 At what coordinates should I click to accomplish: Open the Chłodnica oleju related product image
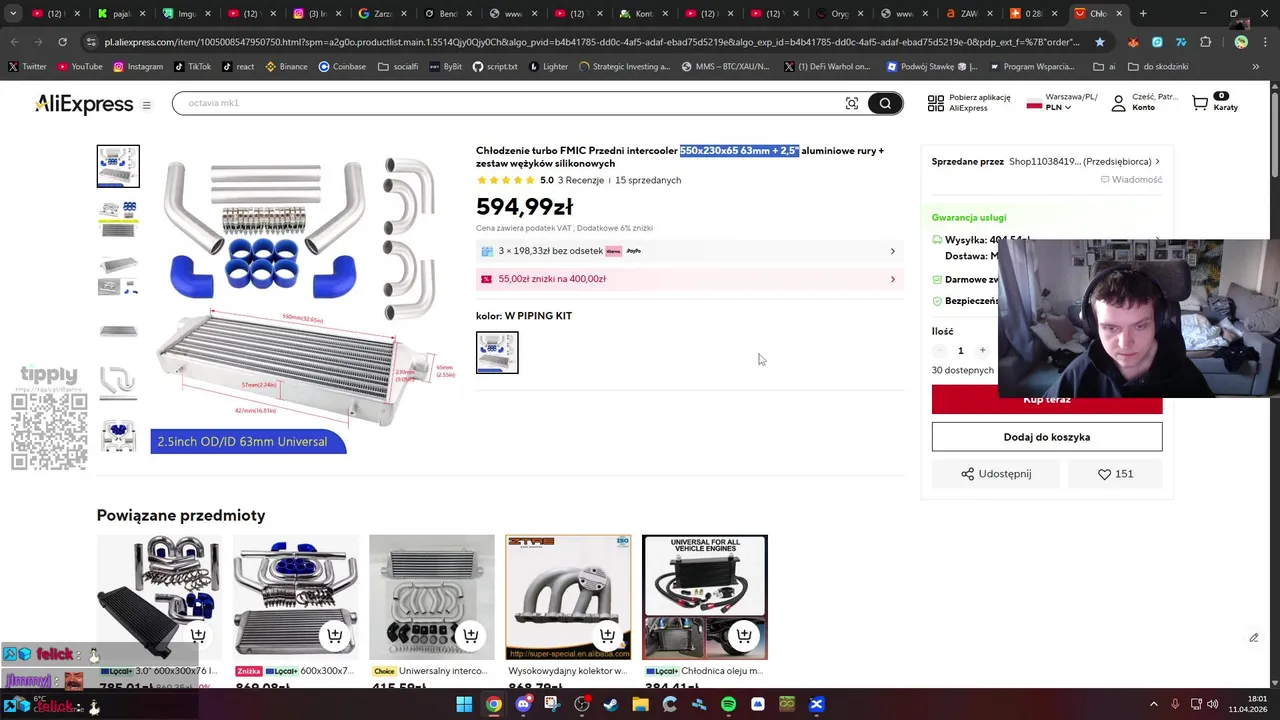pos(705,597)
